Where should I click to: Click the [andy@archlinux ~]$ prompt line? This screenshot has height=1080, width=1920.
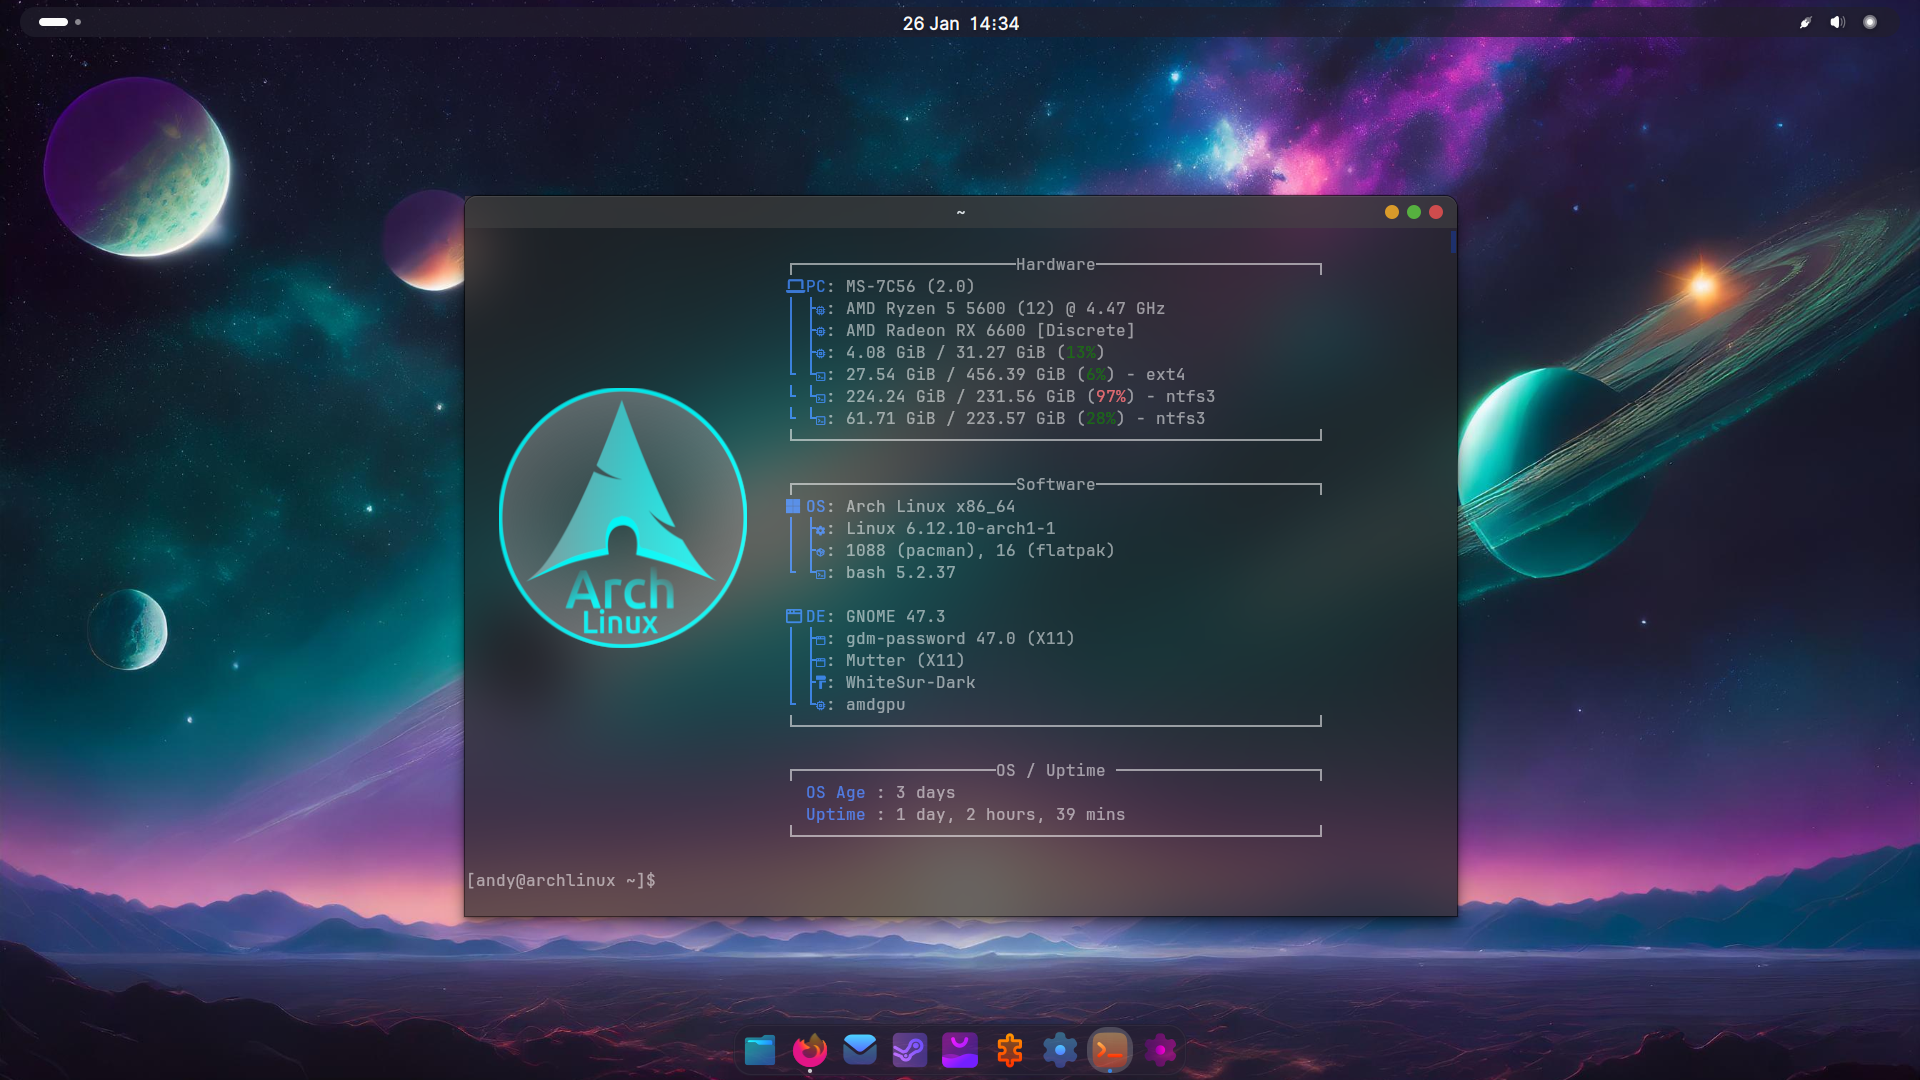click(561, 880)
